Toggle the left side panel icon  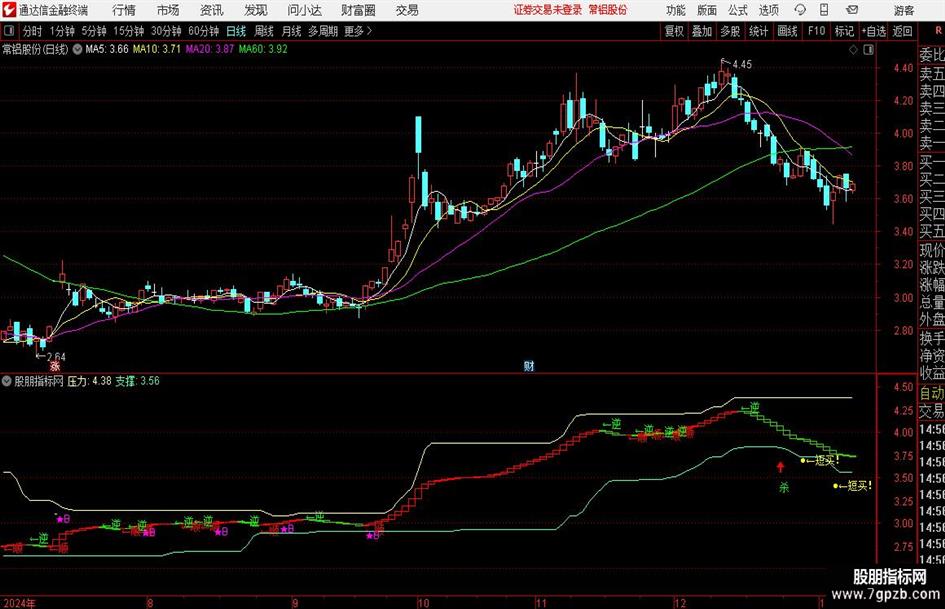pos(8,31)
